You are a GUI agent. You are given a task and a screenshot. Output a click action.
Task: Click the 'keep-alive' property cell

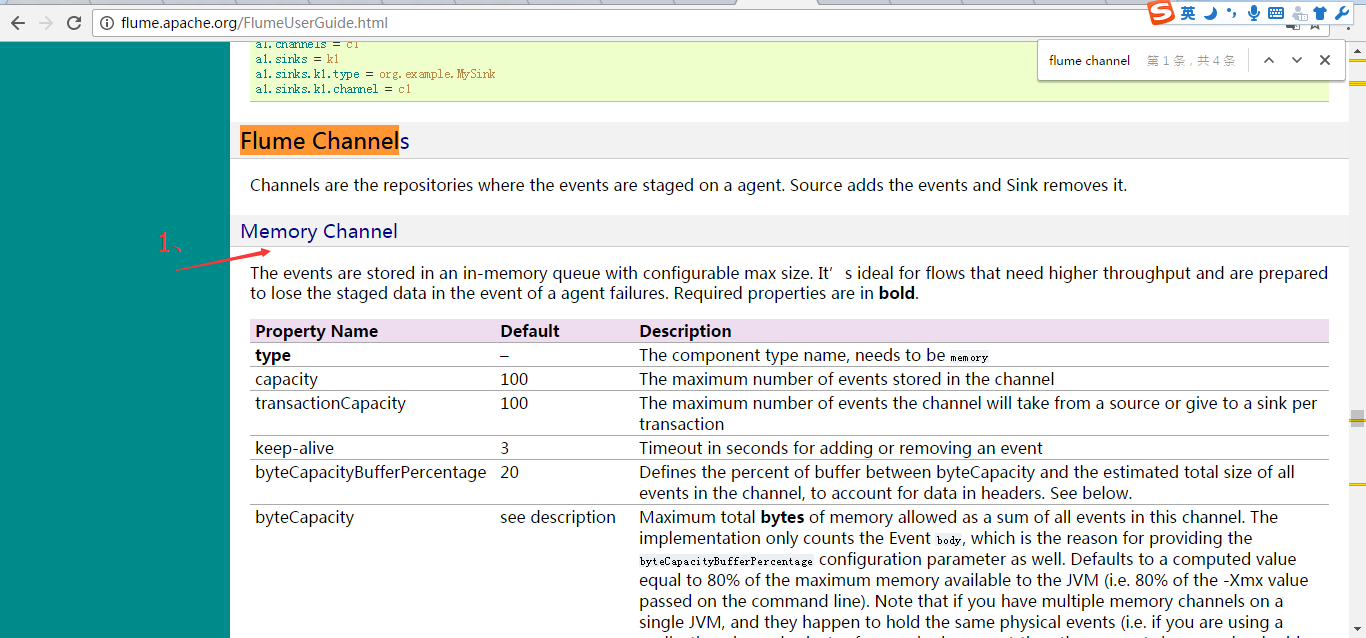pyautogui.click(x=294, y=448)
